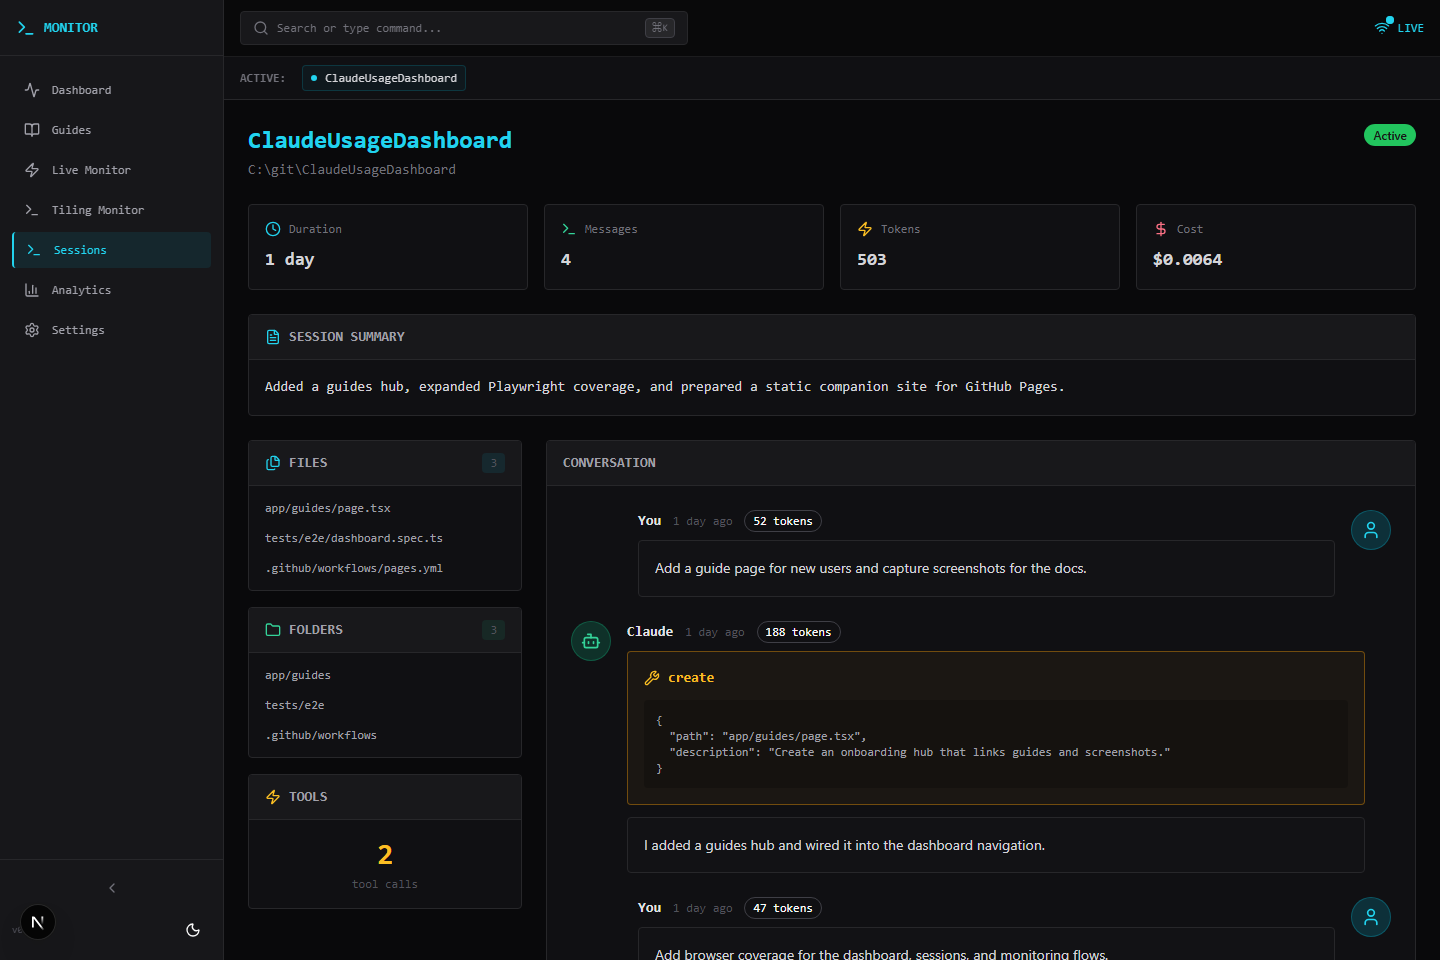
Task: Click file tests/e2e/dashboard.spec.ts
Action: (354, 538)
